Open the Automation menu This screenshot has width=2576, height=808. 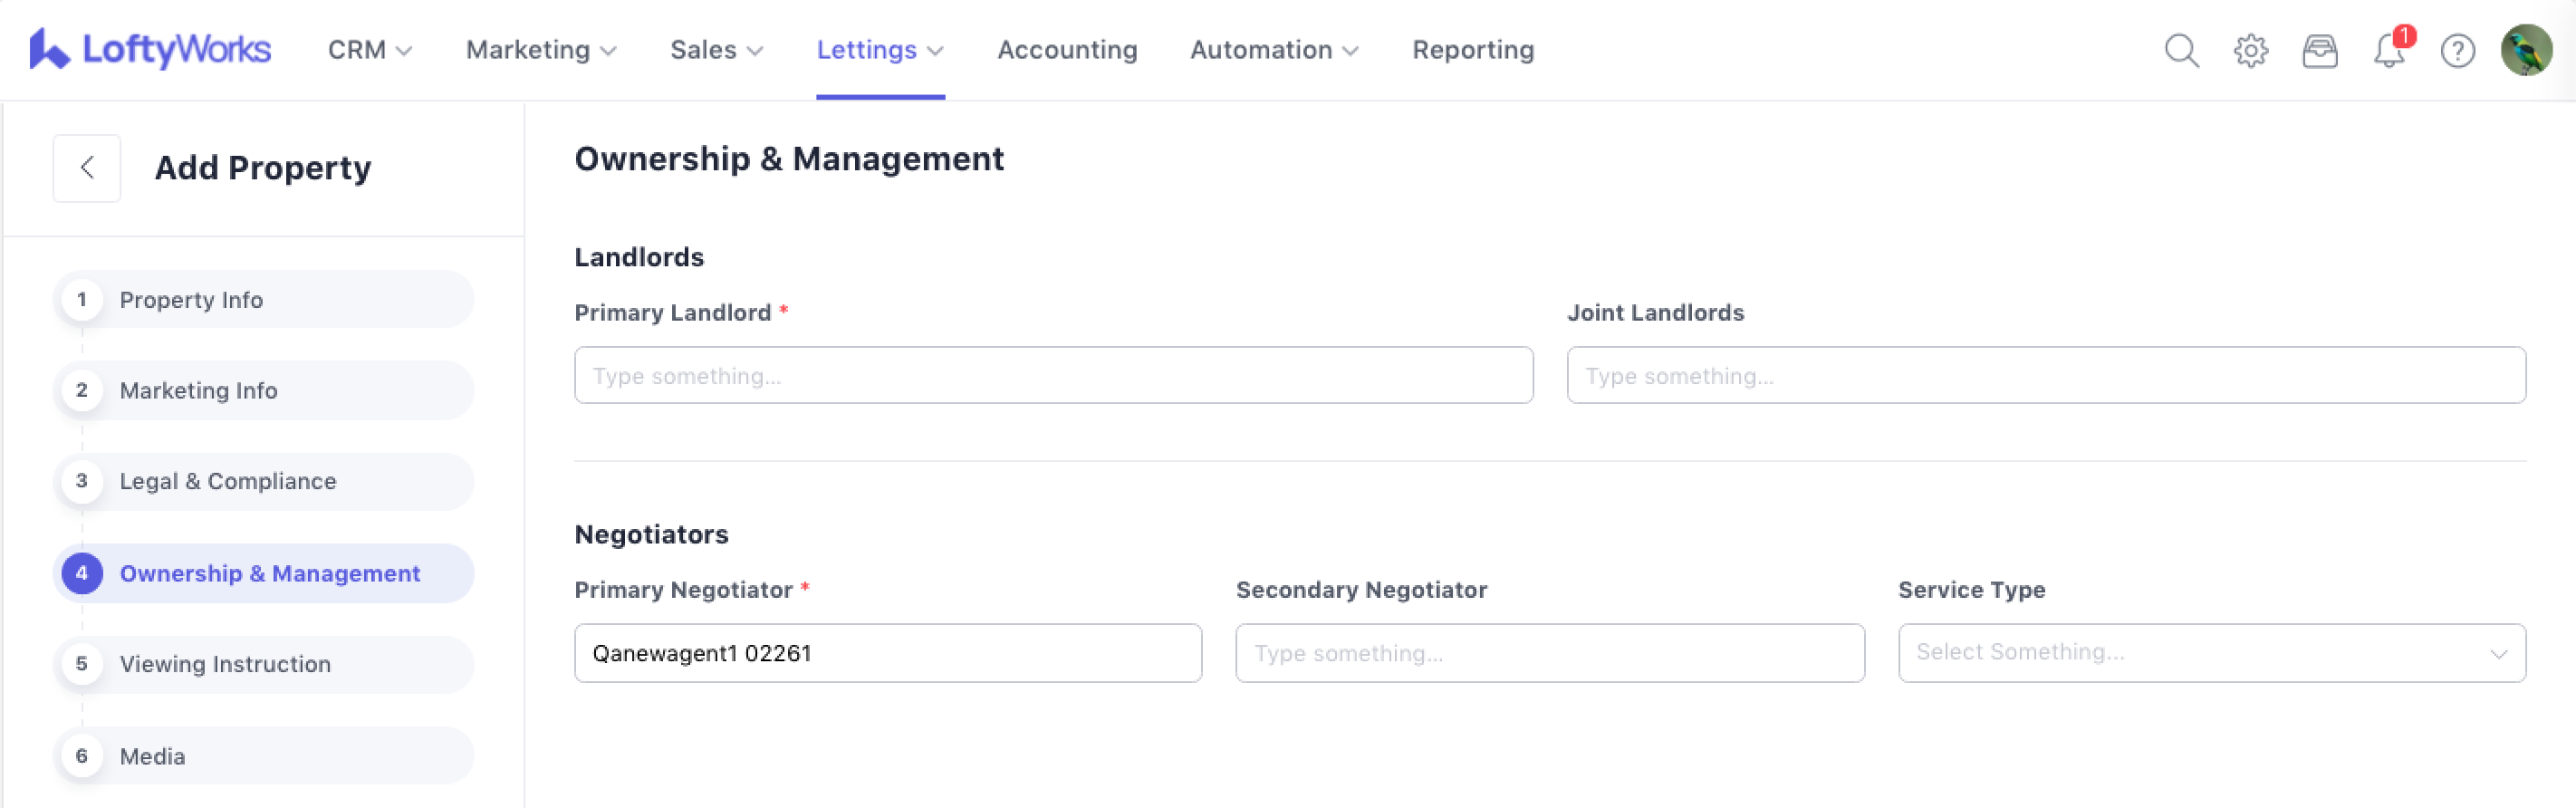[1273, 50]
